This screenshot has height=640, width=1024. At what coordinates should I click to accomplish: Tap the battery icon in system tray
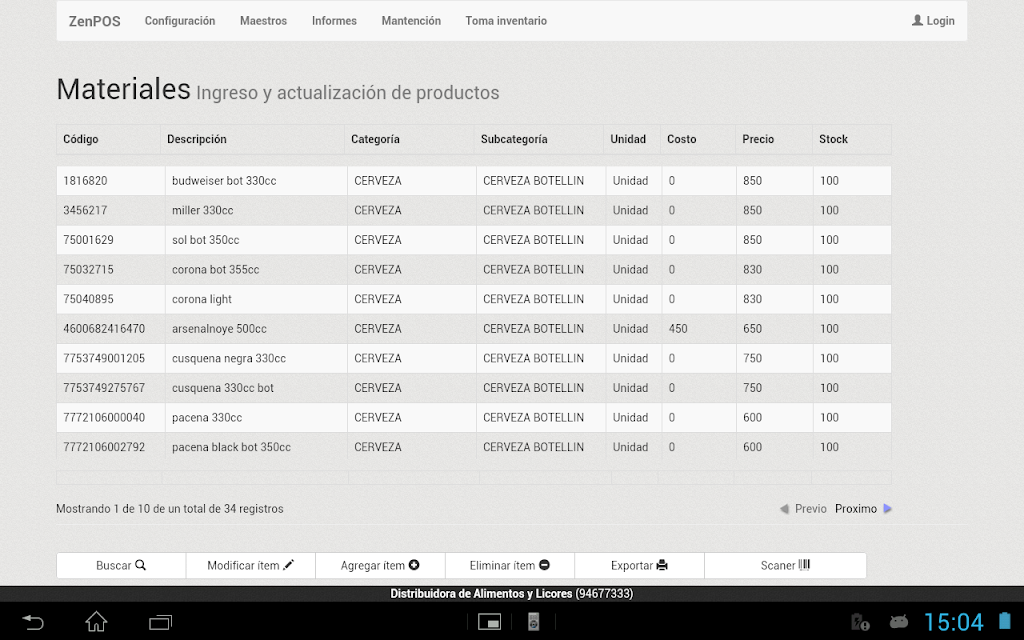[1005, 621]
